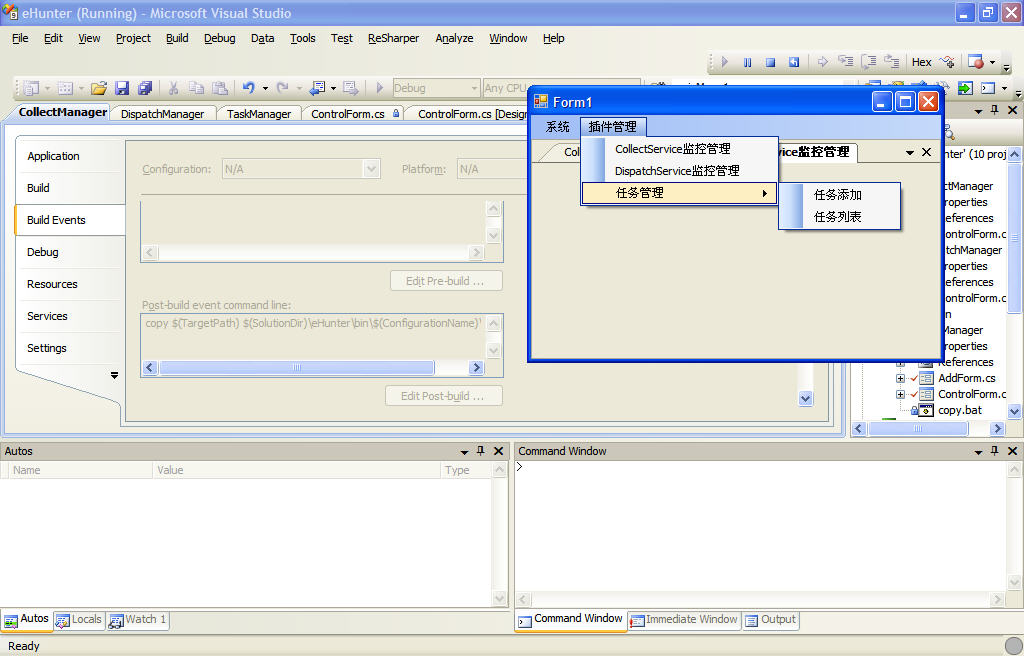Click the Step Out icon
The image size is (1024, 656).
point(891,62)
